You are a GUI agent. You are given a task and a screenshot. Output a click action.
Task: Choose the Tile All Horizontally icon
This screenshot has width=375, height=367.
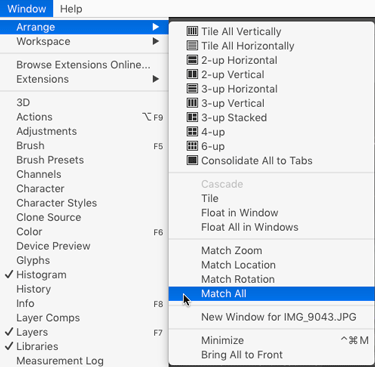point(192,46)
